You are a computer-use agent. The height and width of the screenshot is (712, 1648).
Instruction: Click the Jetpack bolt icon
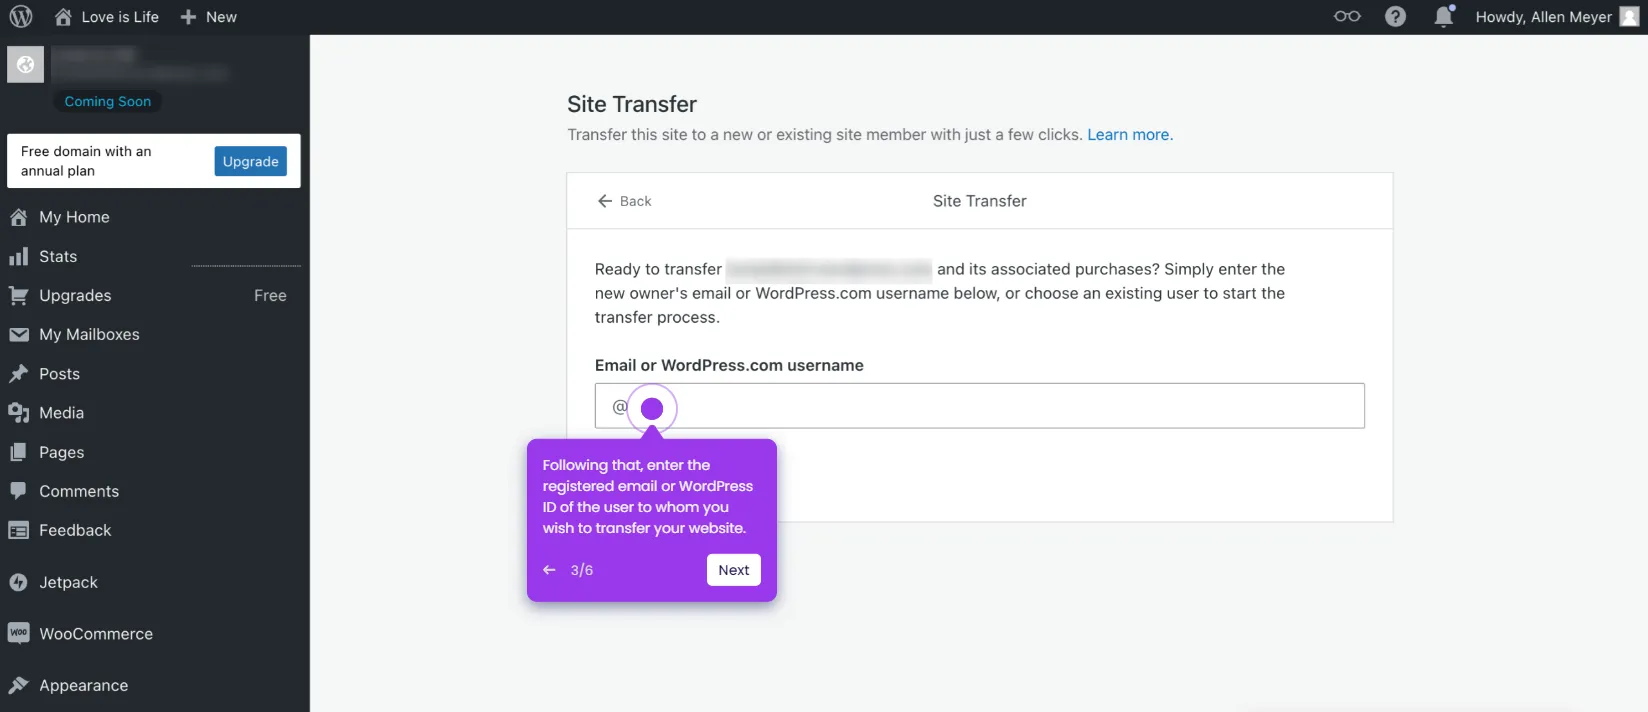18,582
